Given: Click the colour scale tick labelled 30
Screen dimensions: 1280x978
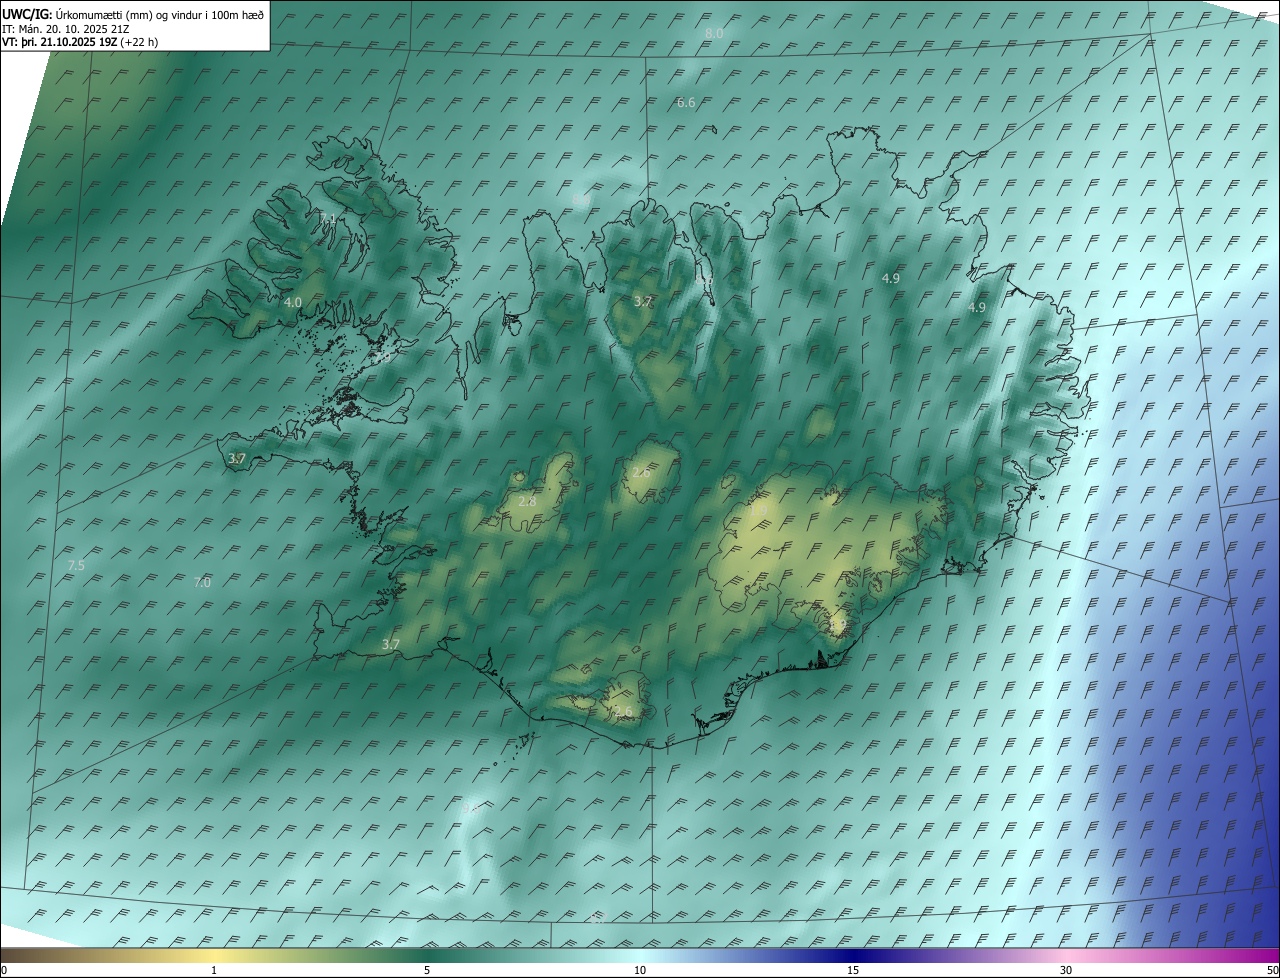Looking at the screenshot, I should (x=1066, y=970).
